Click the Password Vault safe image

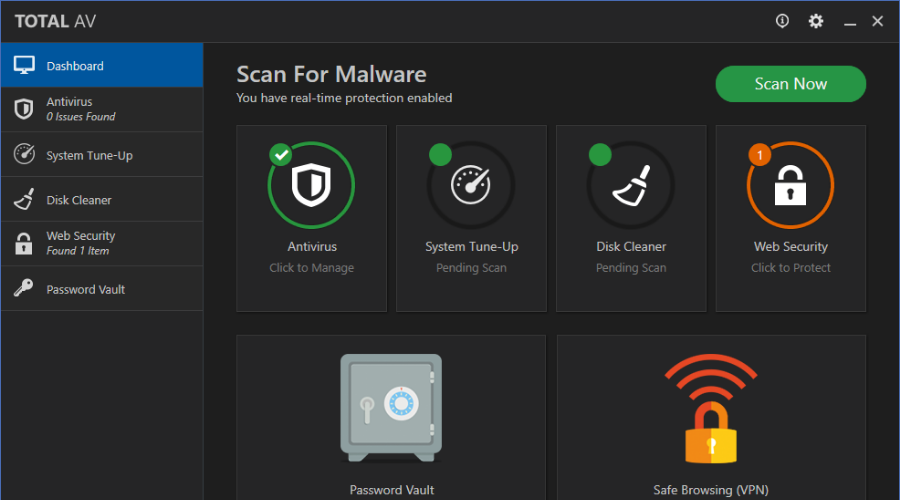click(x=391, y=408)
